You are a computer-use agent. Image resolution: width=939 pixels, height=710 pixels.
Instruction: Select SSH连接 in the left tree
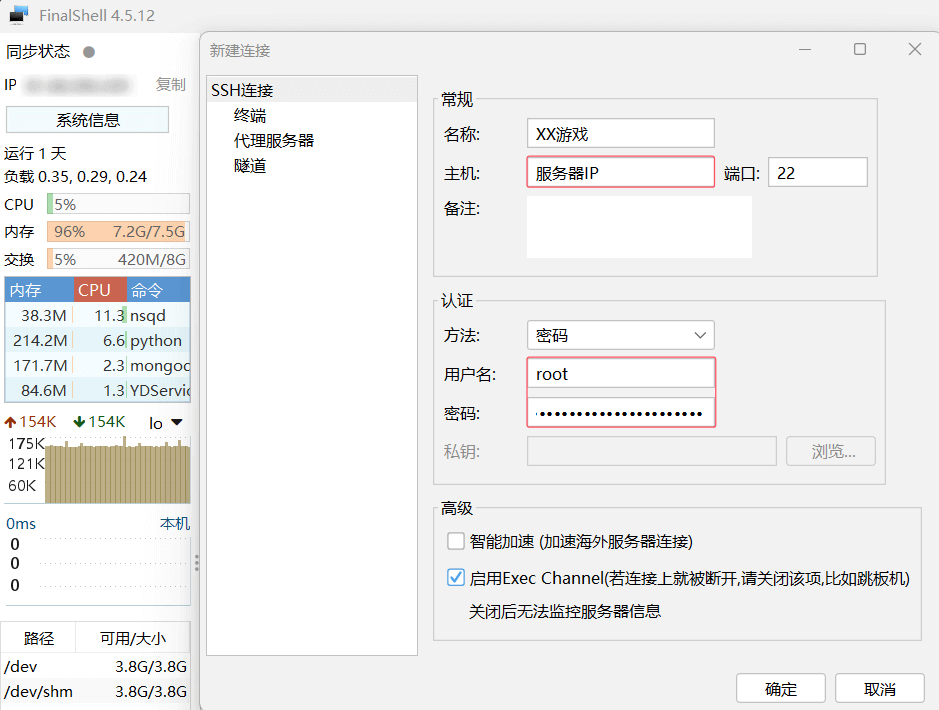242,90
